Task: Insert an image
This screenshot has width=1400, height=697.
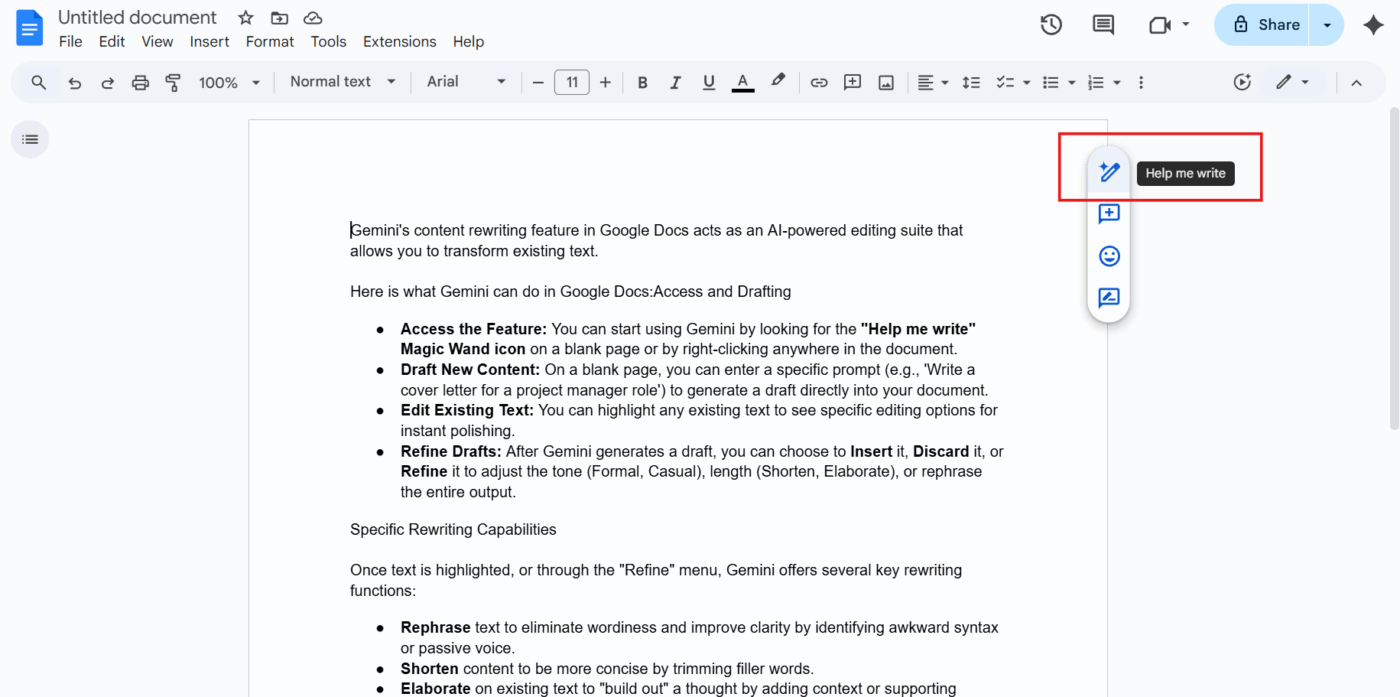Action: [886, 82]
